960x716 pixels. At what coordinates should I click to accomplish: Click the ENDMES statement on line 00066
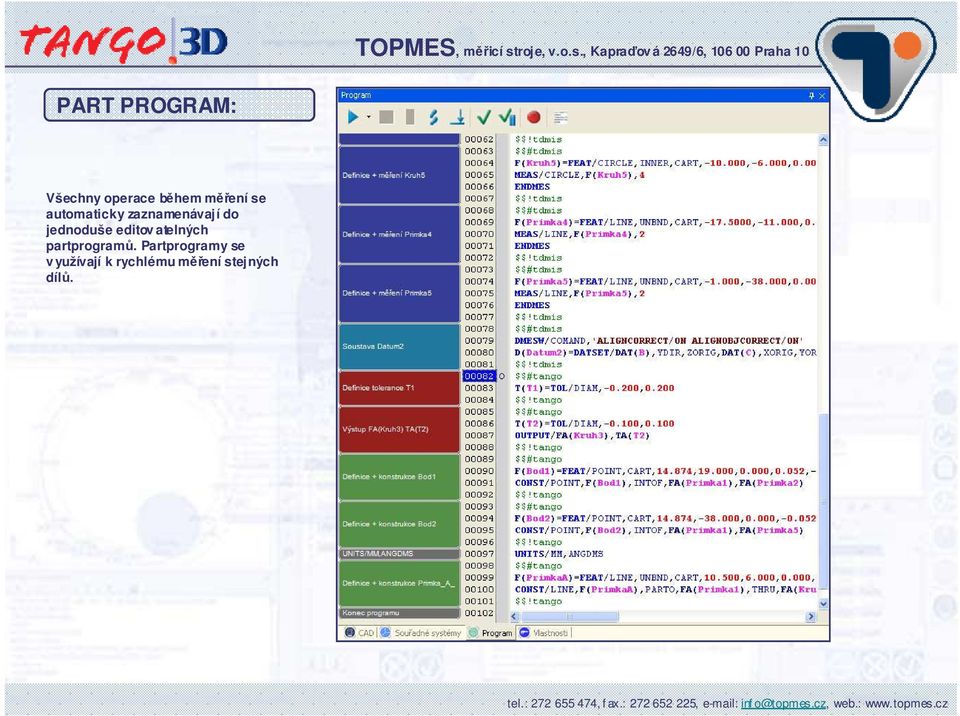coord(532,187)
